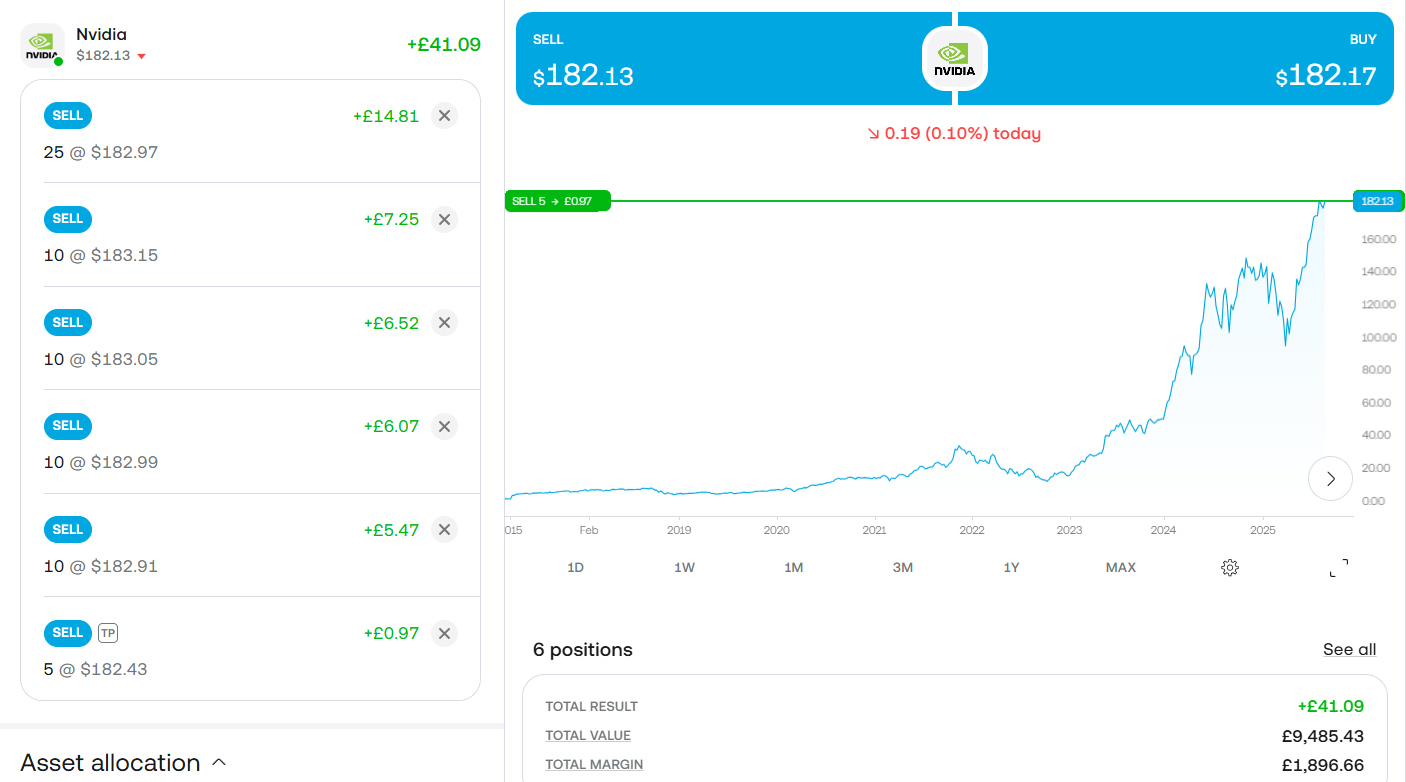This screenshot has width=1406, height=782.
Task: Click the +£0.97 profit value
Action: (x=391, y=633)
